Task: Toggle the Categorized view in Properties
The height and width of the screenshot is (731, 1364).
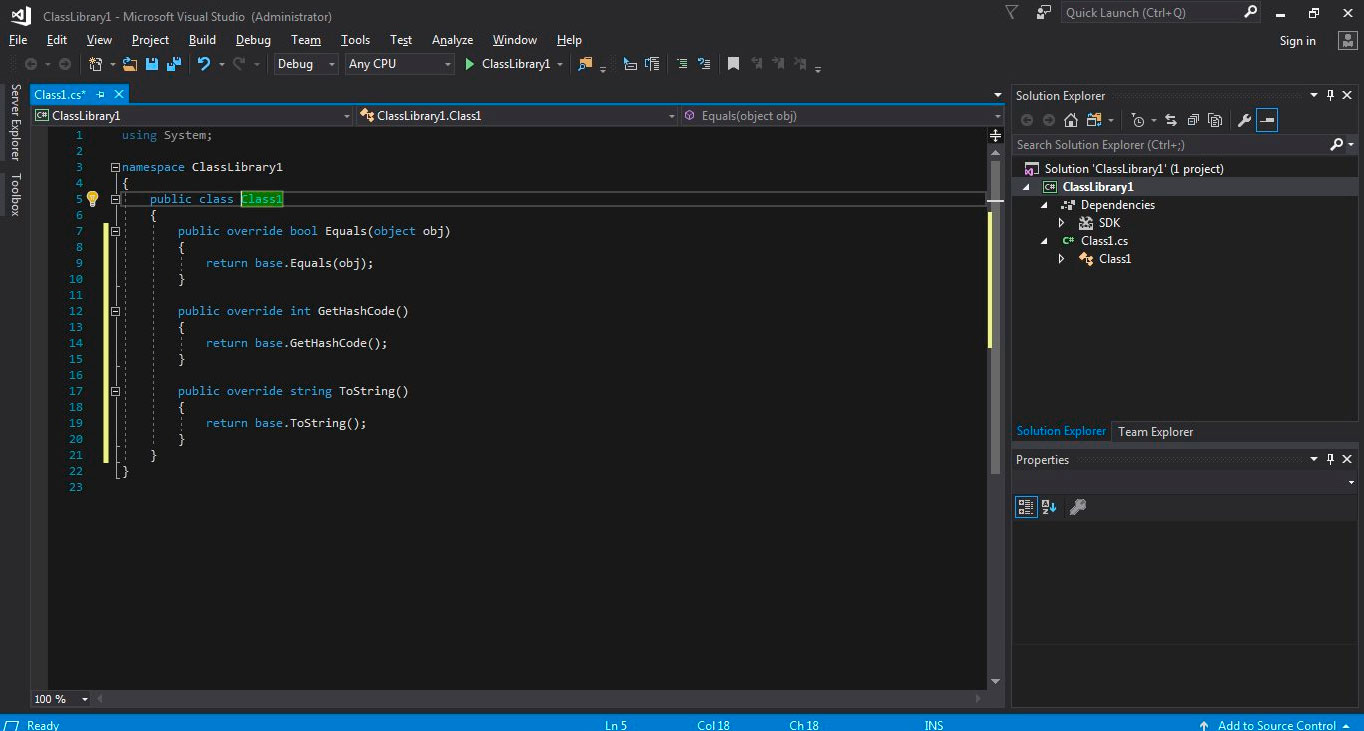Action: (1026, 507)
